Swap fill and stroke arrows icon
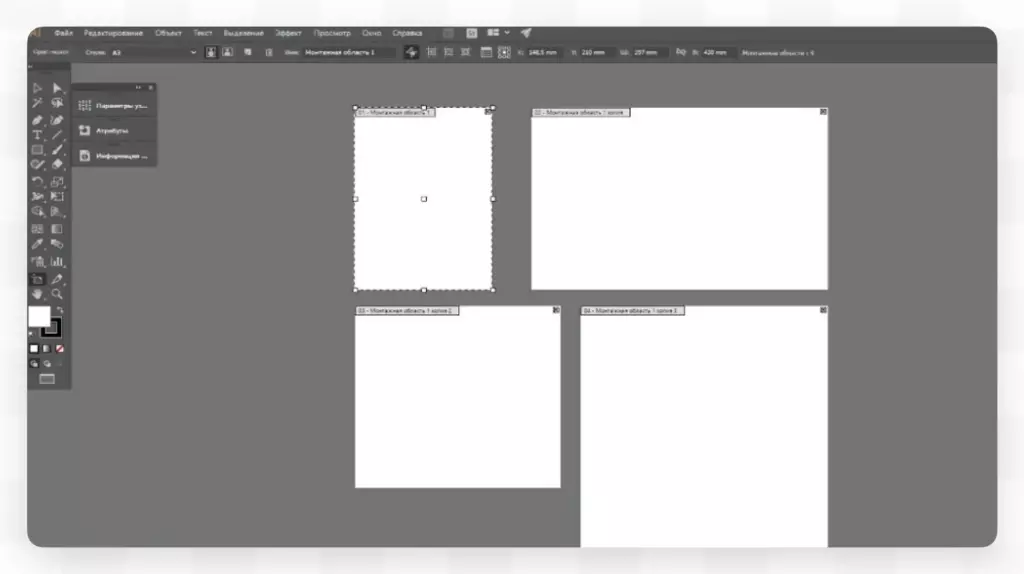The width and height of the screenshot is (1024, 574). pos(59,310)
